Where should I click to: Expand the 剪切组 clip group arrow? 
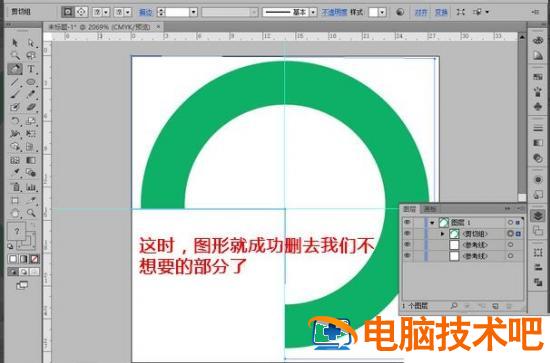(443, 234)
